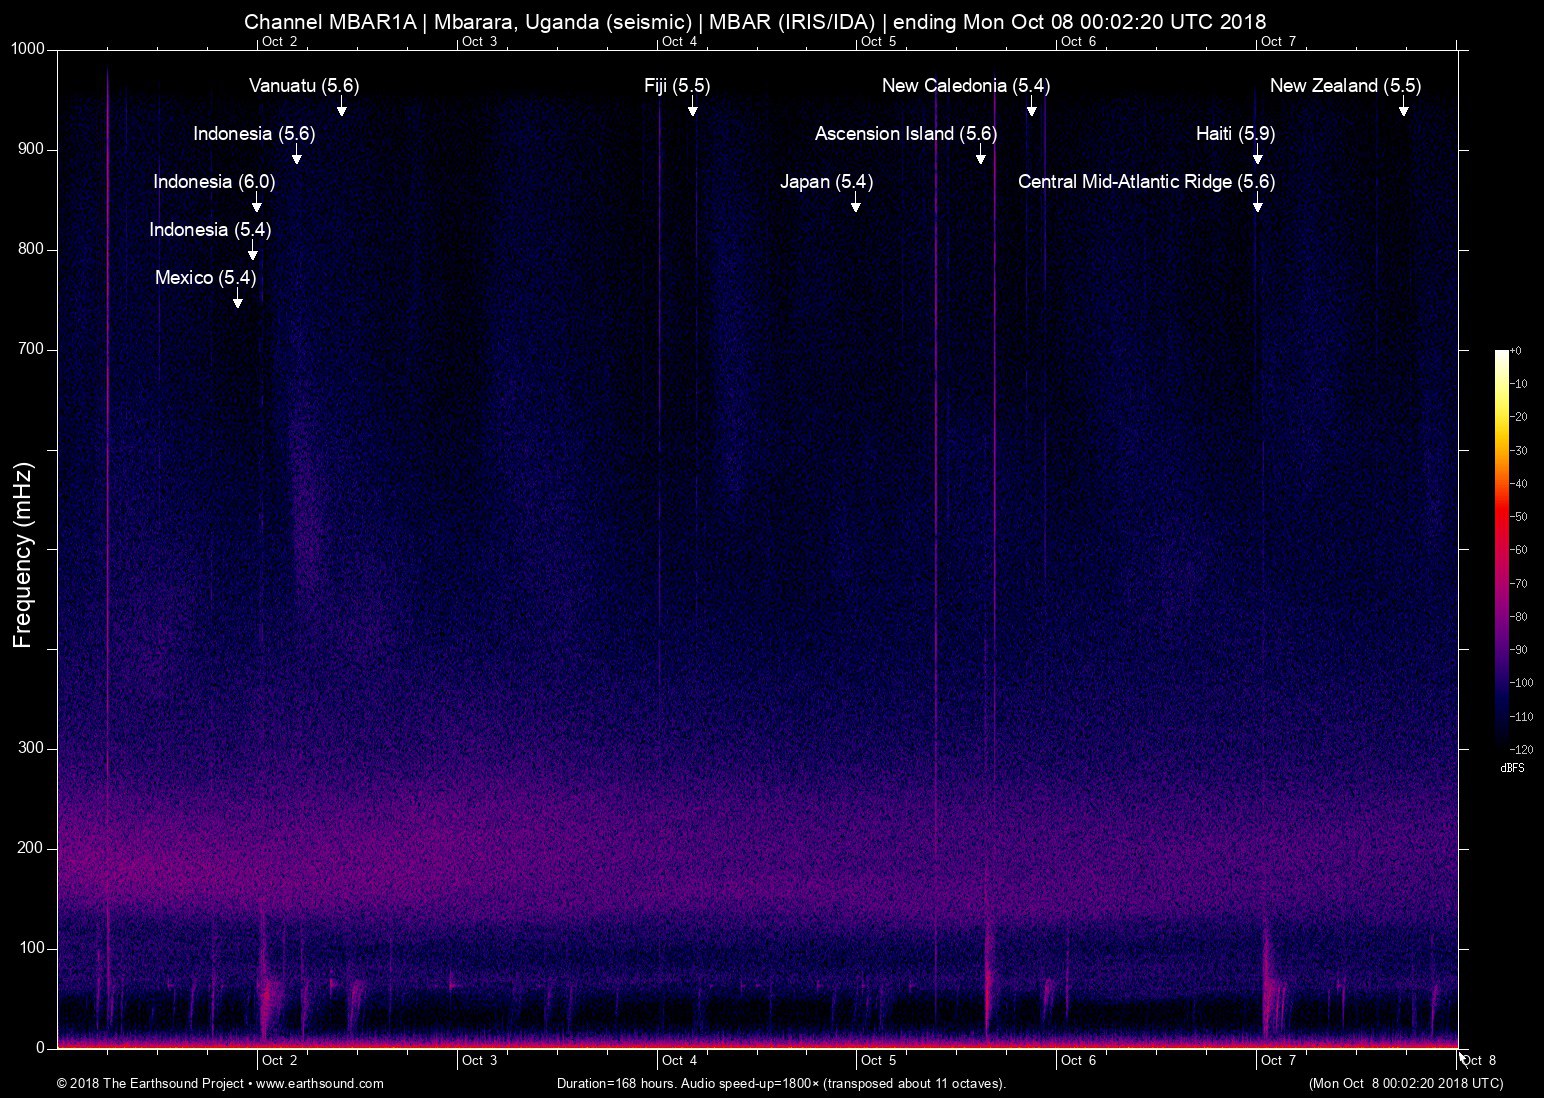Click the 200 mHz frequency tick label
Screen dimensions: 1544x1098
coord(31,848)
